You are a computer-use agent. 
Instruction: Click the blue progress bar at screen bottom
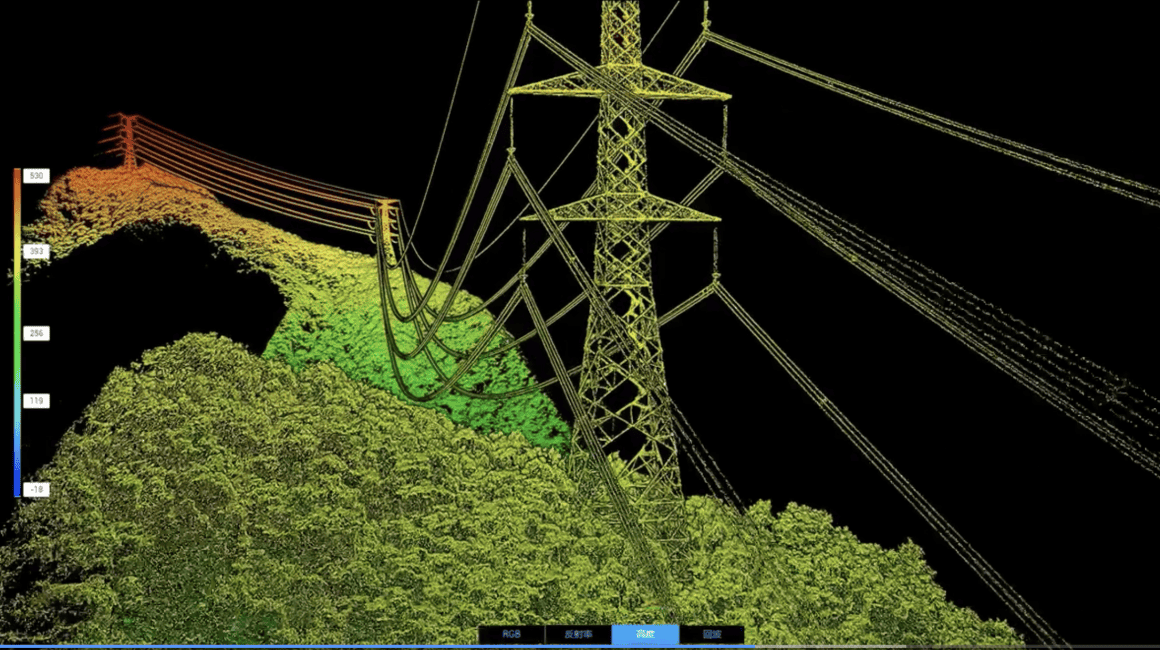[x=580, y=647]
